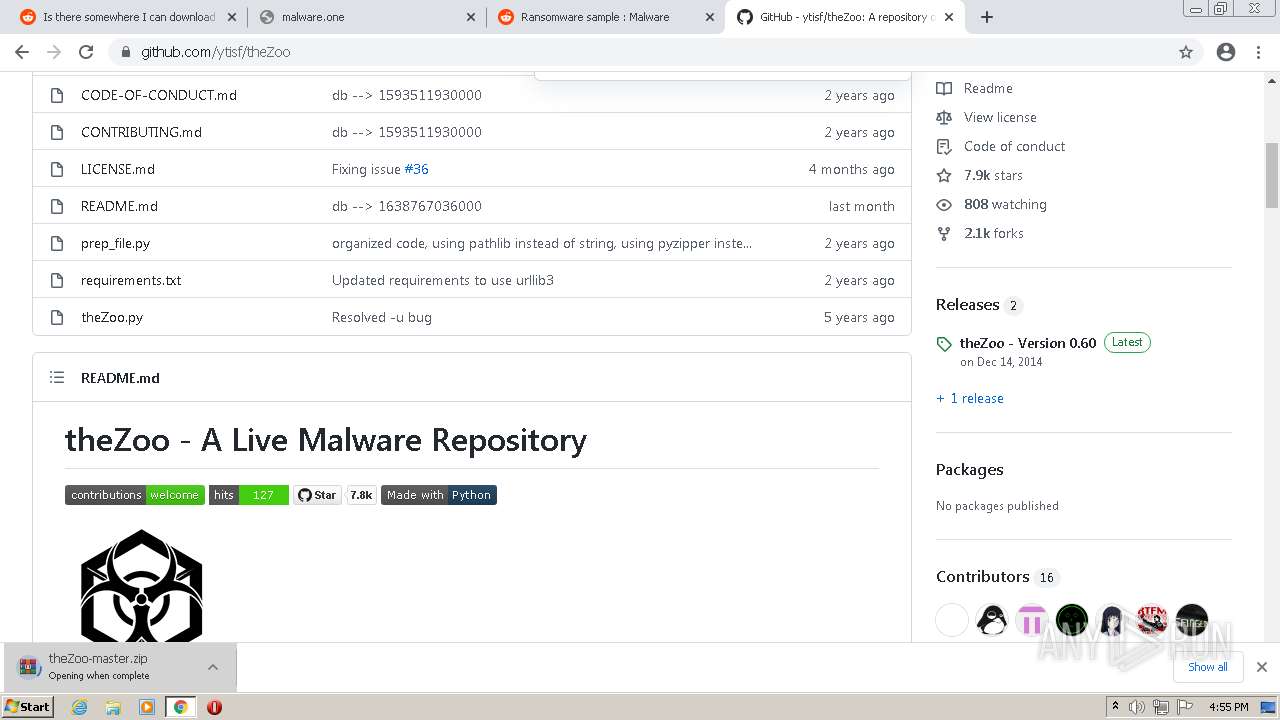Go back to the previous page

point(22,52)
